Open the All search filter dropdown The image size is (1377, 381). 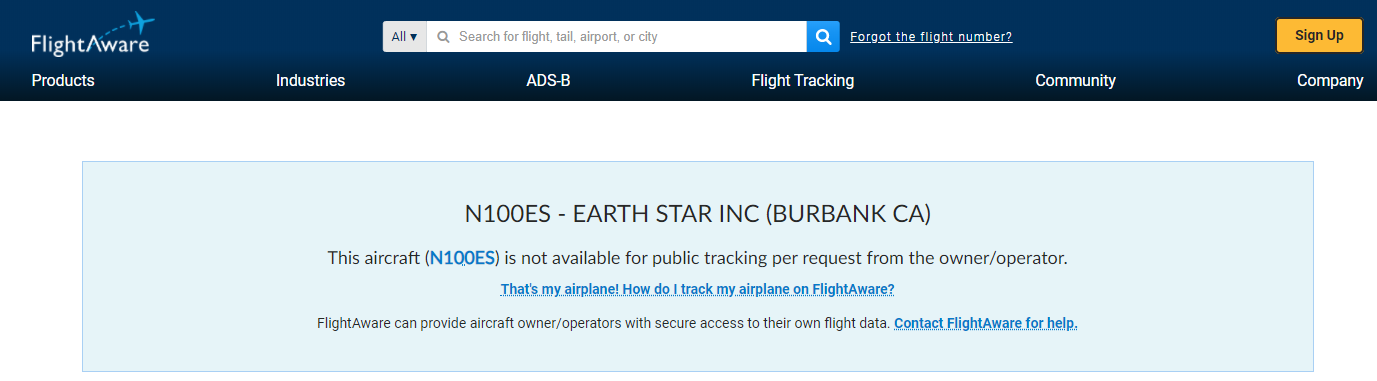pos(404,37)
